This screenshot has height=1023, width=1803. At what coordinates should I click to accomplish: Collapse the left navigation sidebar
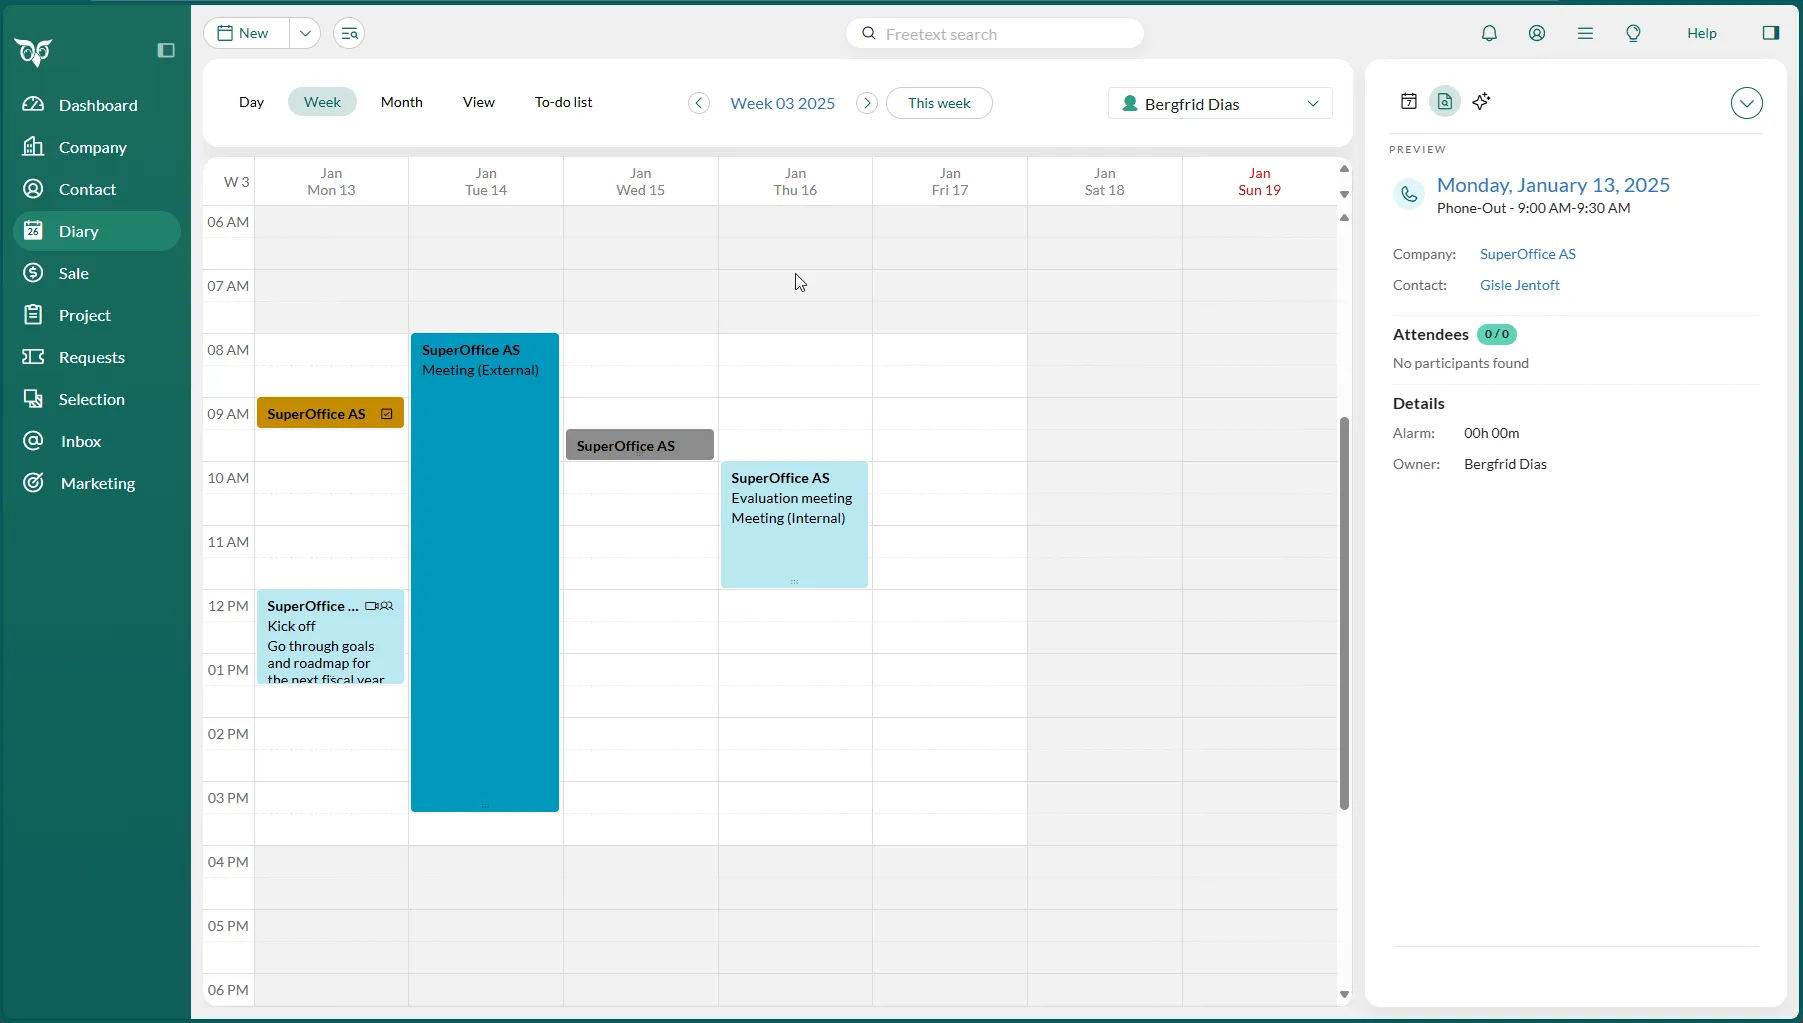point(166,50)
